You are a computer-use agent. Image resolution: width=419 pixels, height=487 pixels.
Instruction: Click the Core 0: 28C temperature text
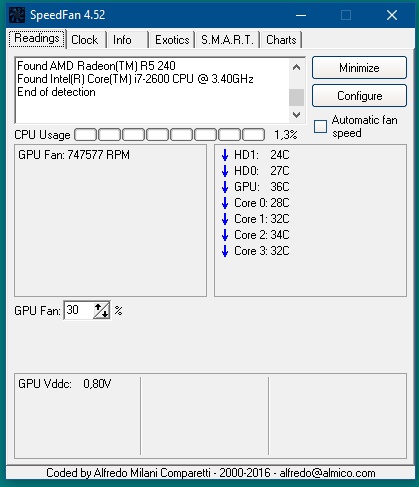[262, 203]
